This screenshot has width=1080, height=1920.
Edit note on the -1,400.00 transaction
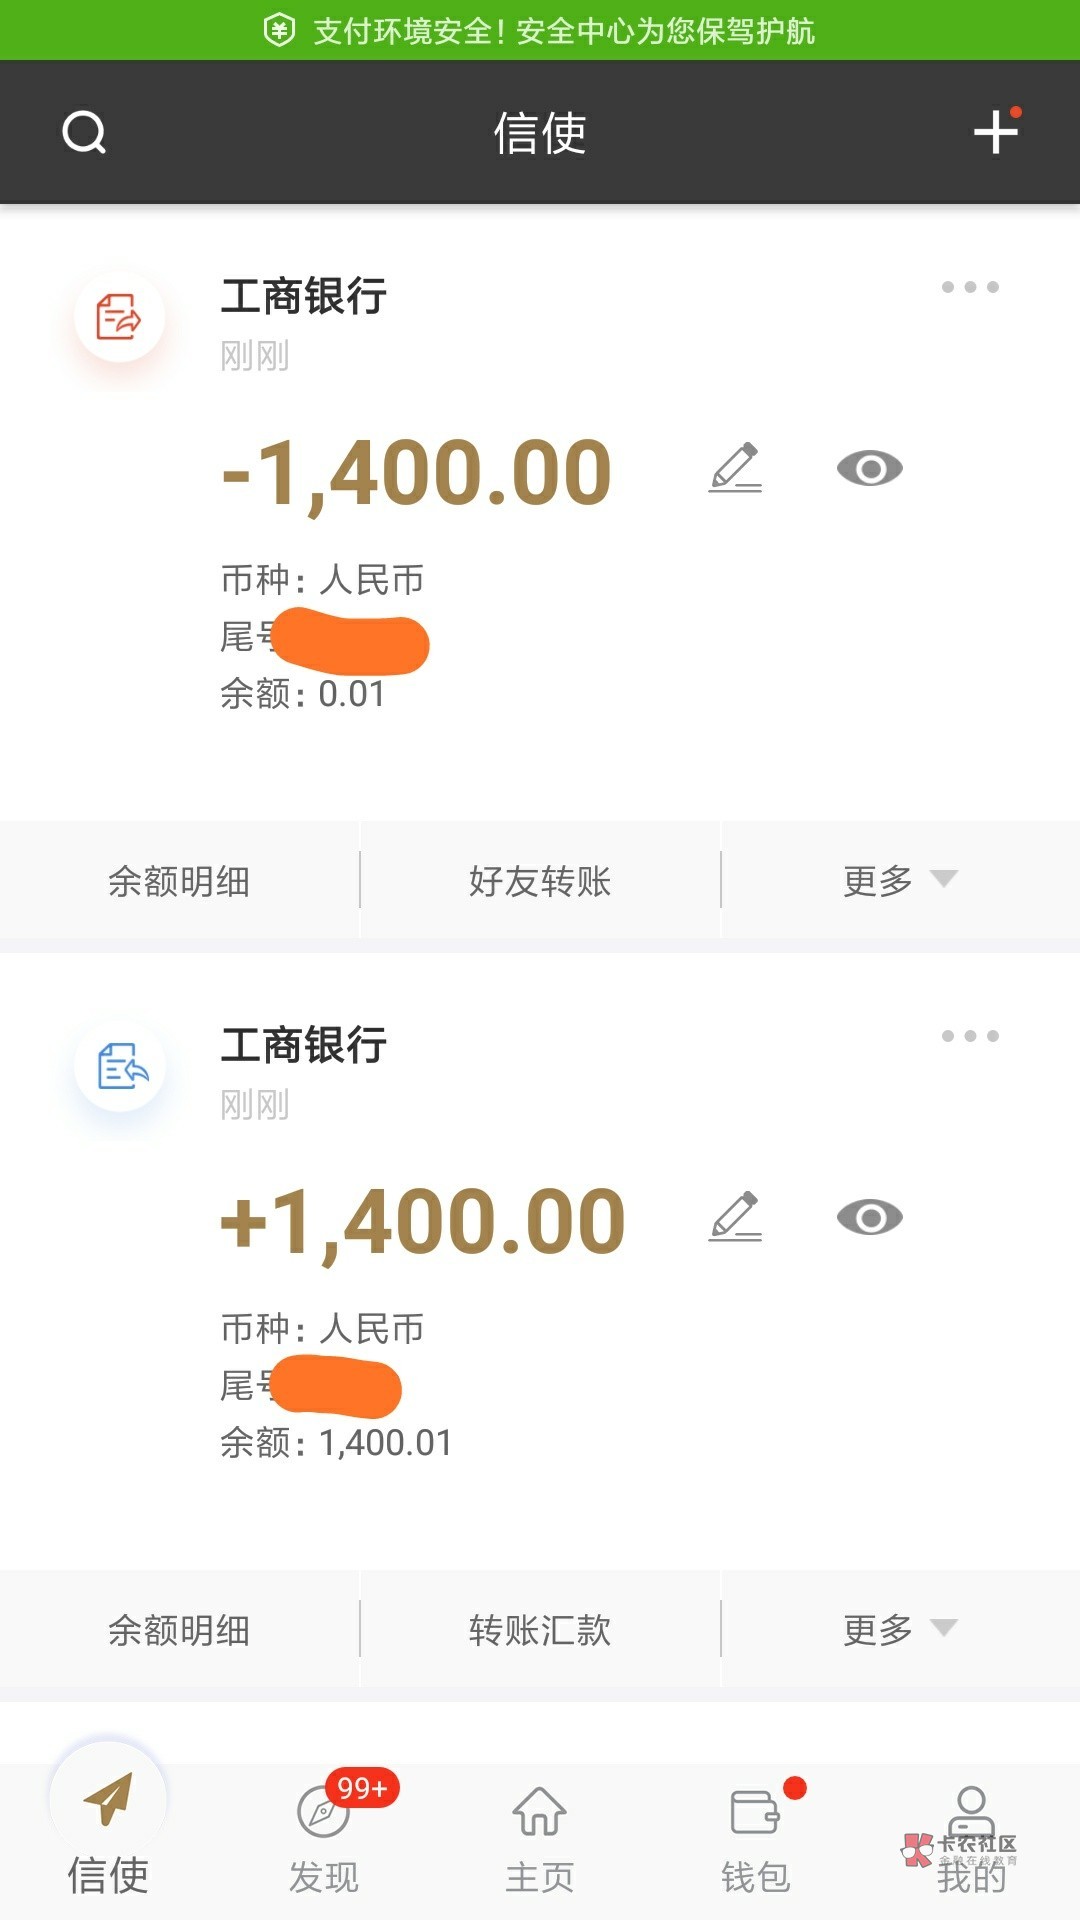[736, 468]
